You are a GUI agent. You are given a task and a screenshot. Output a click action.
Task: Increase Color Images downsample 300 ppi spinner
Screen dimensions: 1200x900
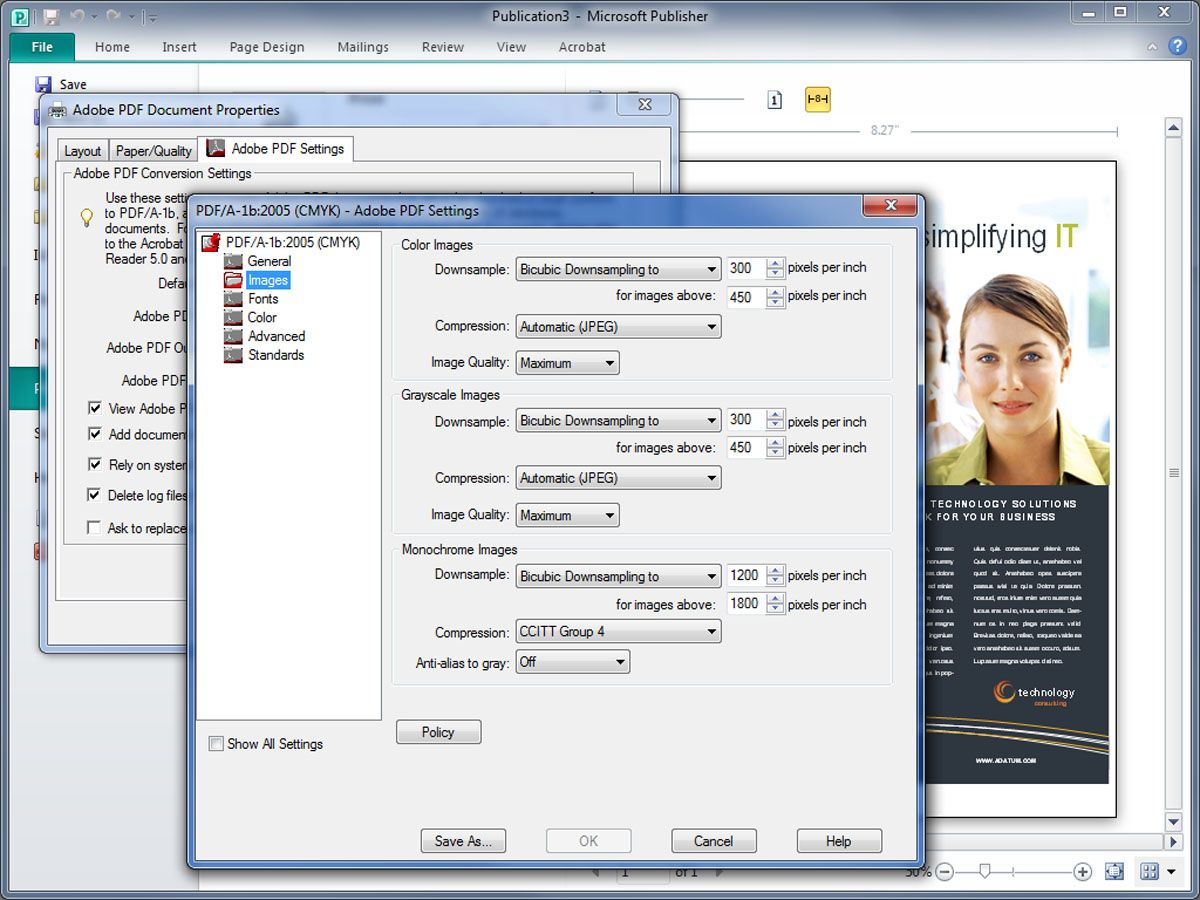coord(775,263)
